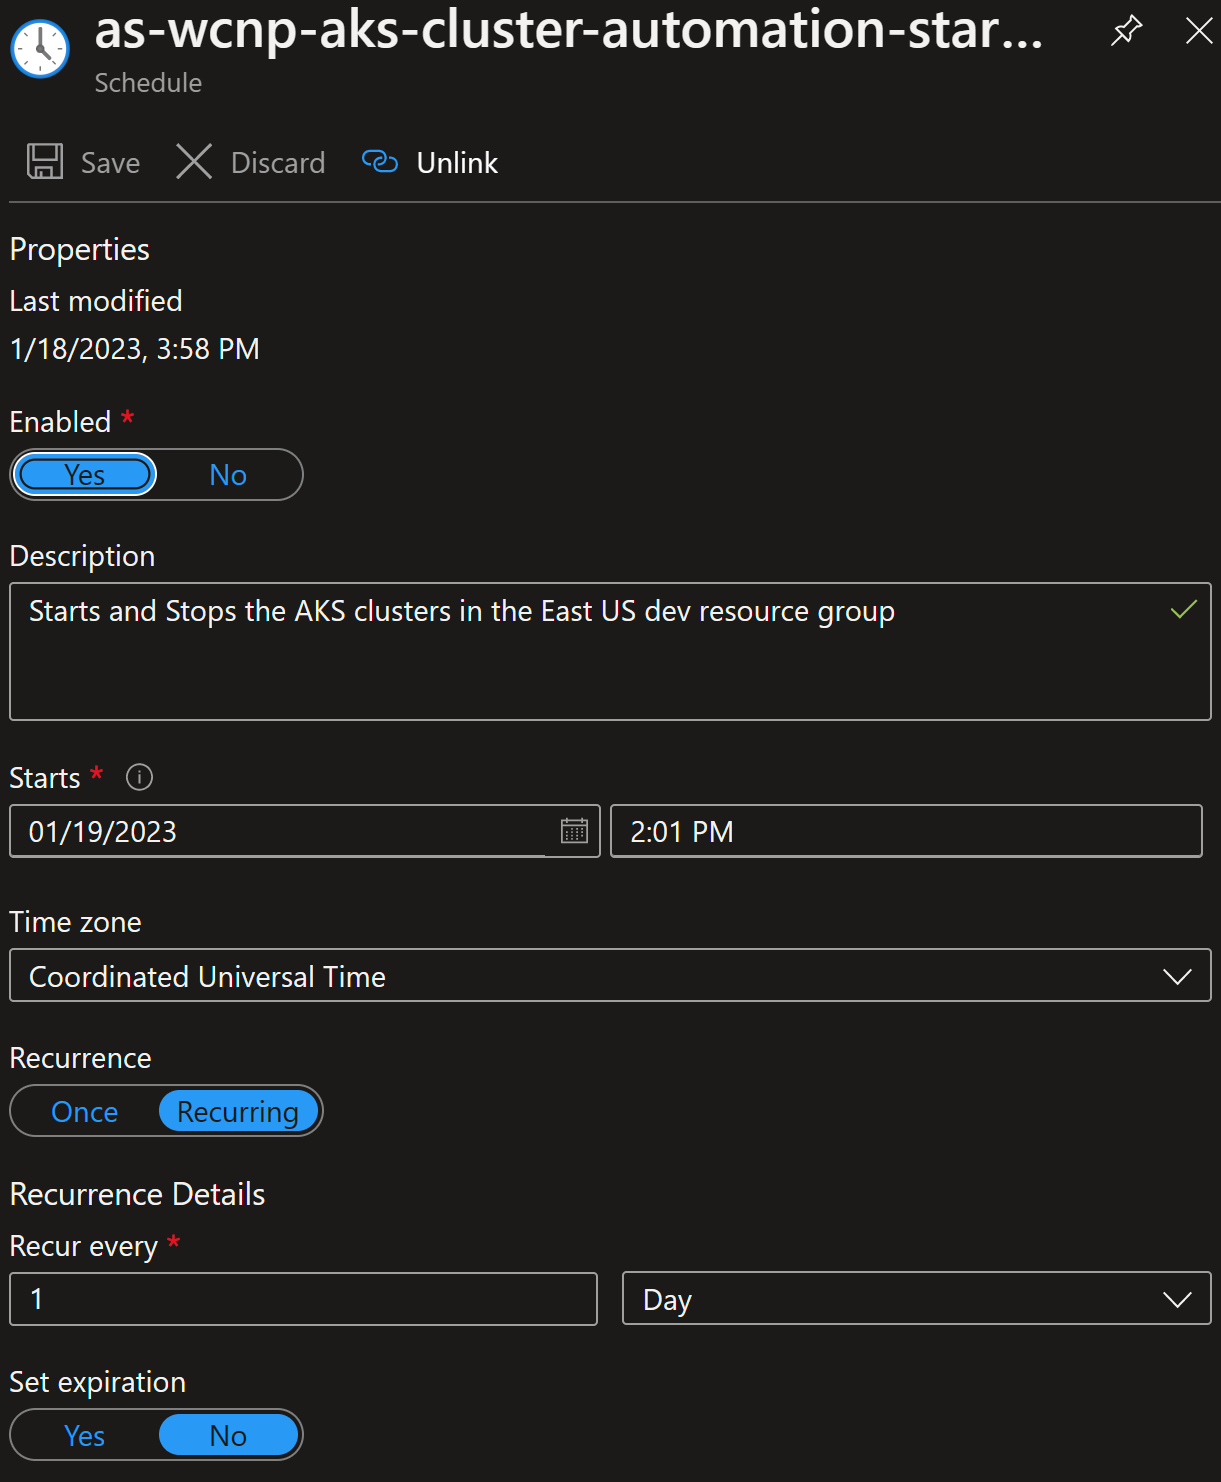This screenshot has width=1221, height=1482.
Task: Click the Save disk icon
Action: (43, 161)
